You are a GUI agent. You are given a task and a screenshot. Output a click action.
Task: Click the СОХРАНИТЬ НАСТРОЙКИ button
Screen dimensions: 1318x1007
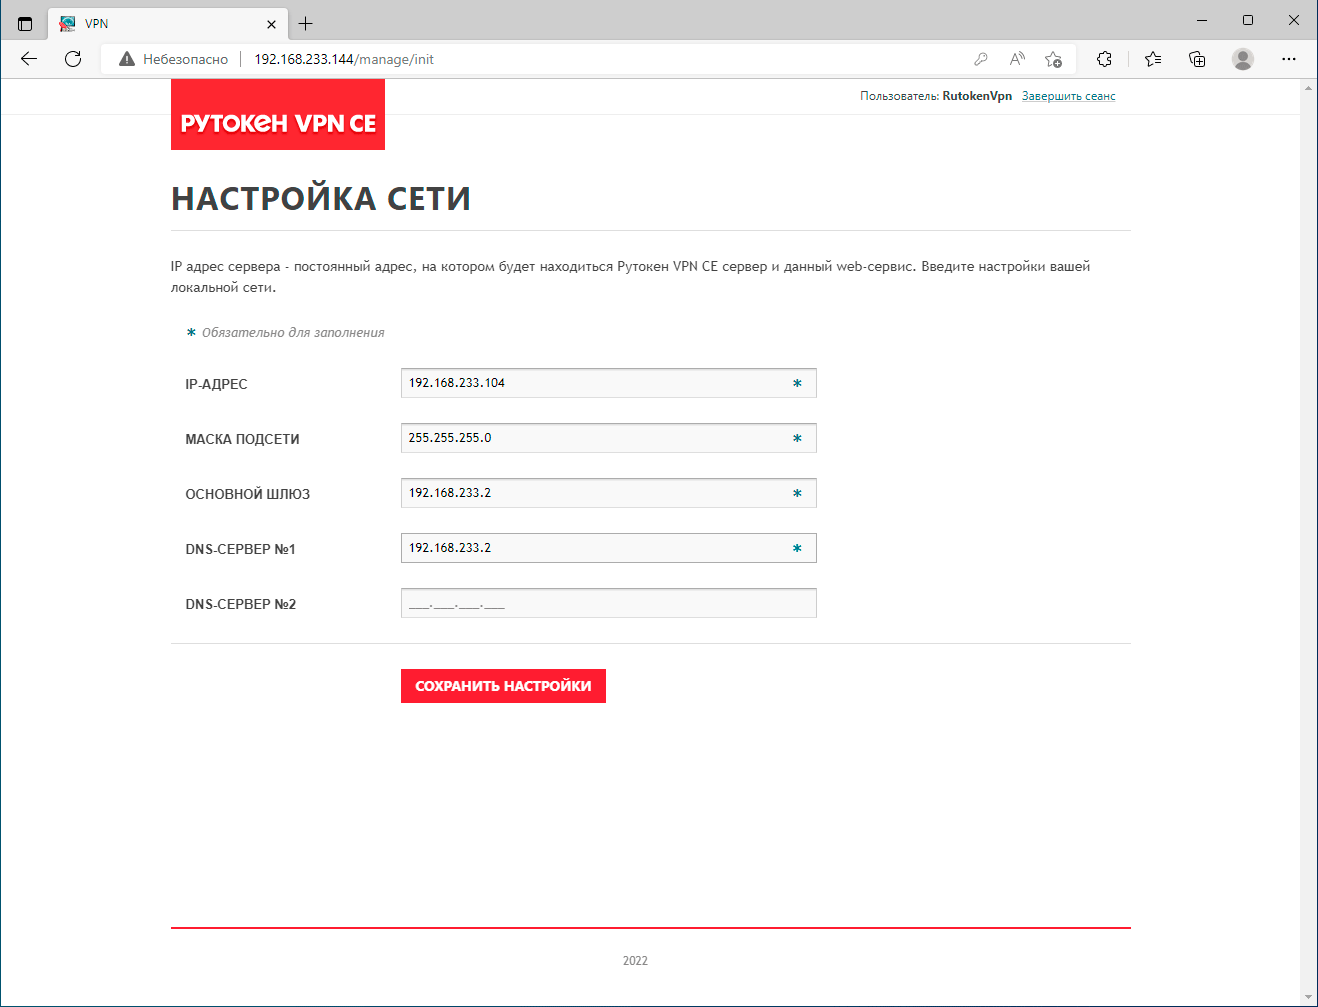click(503, 686)
